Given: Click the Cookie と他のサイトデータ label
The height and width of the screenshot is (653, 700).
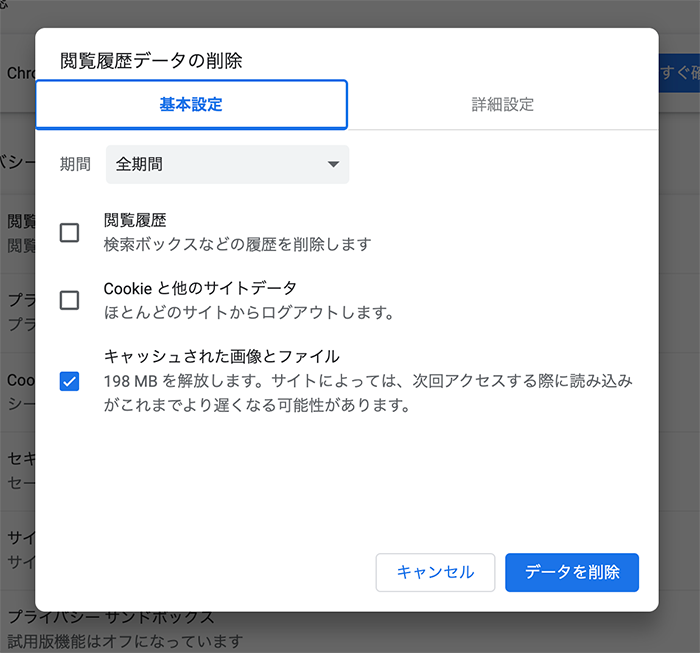Looking at the screenshot, I should (x=200, y=288).
